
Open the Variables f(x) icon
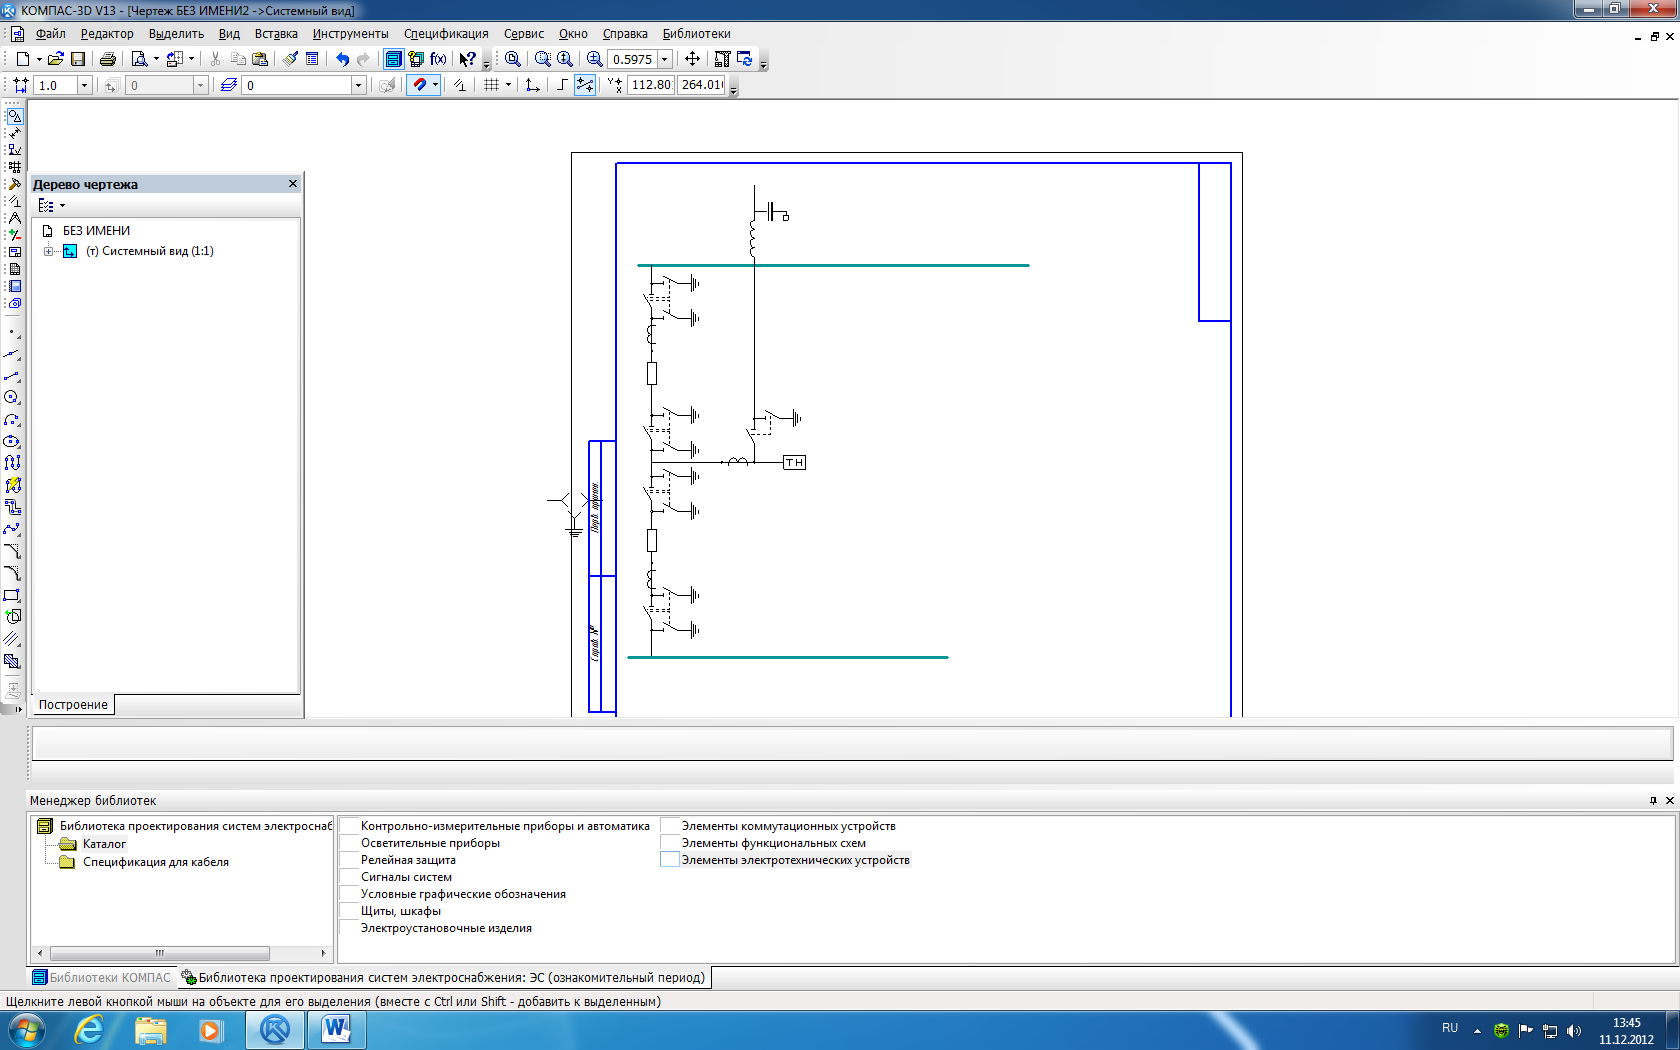click(438, 59)
